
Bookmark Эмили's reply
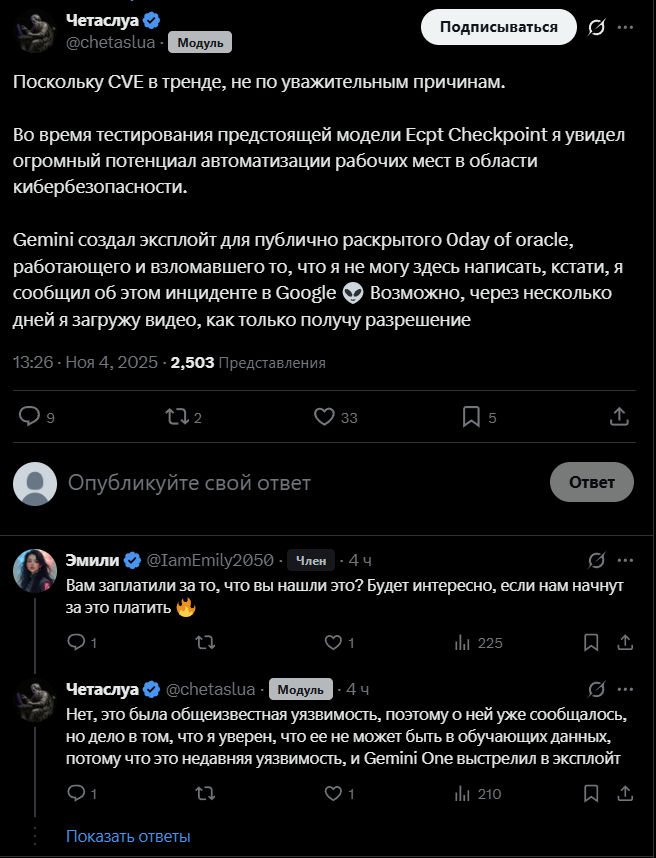click(590, 642)
